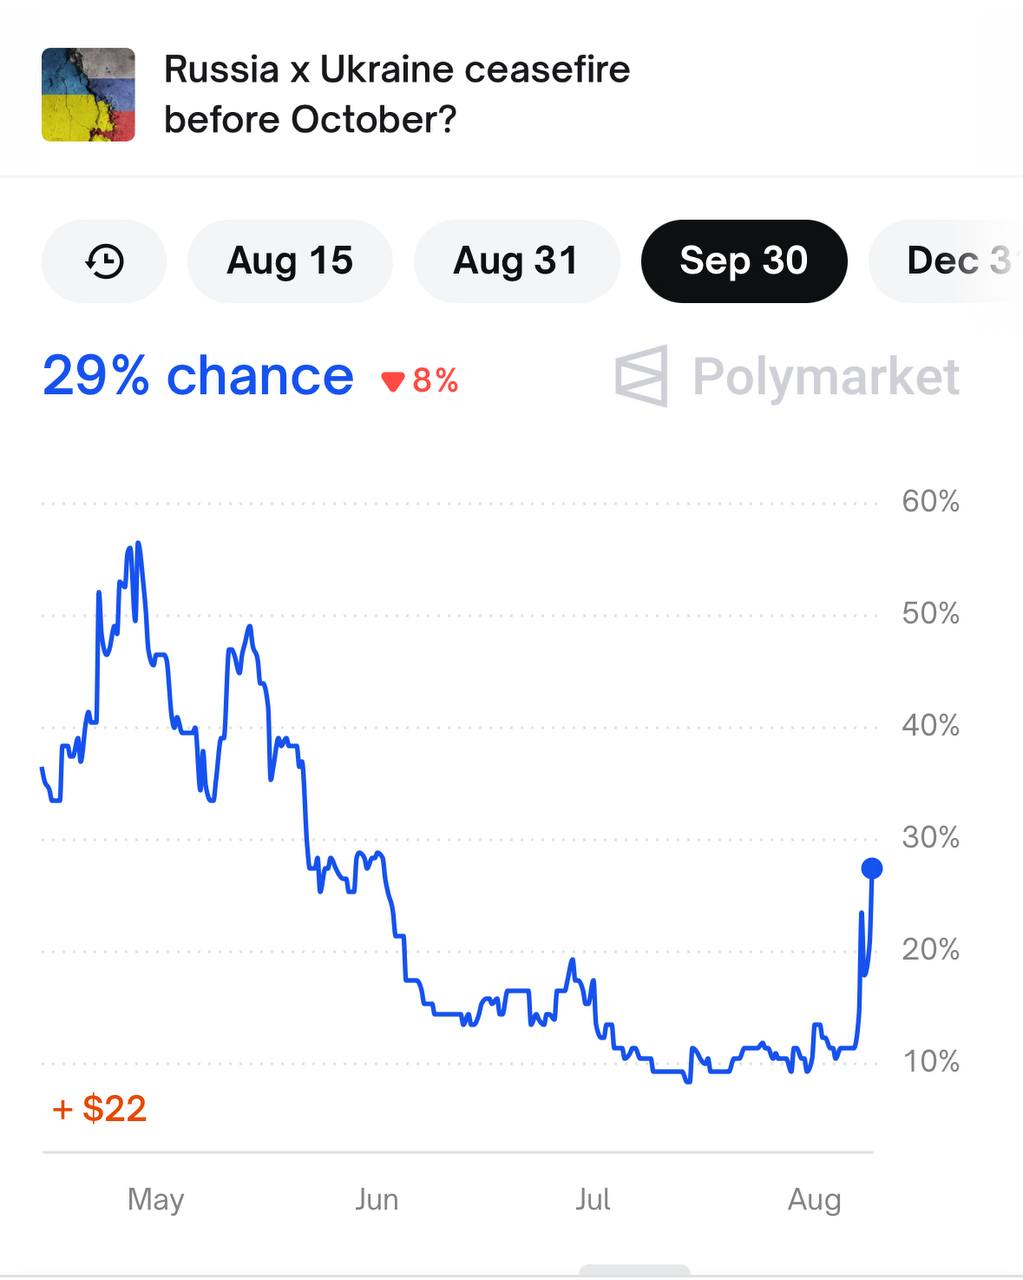Click the red down-triangle change indicator

[x=393, y=381]
